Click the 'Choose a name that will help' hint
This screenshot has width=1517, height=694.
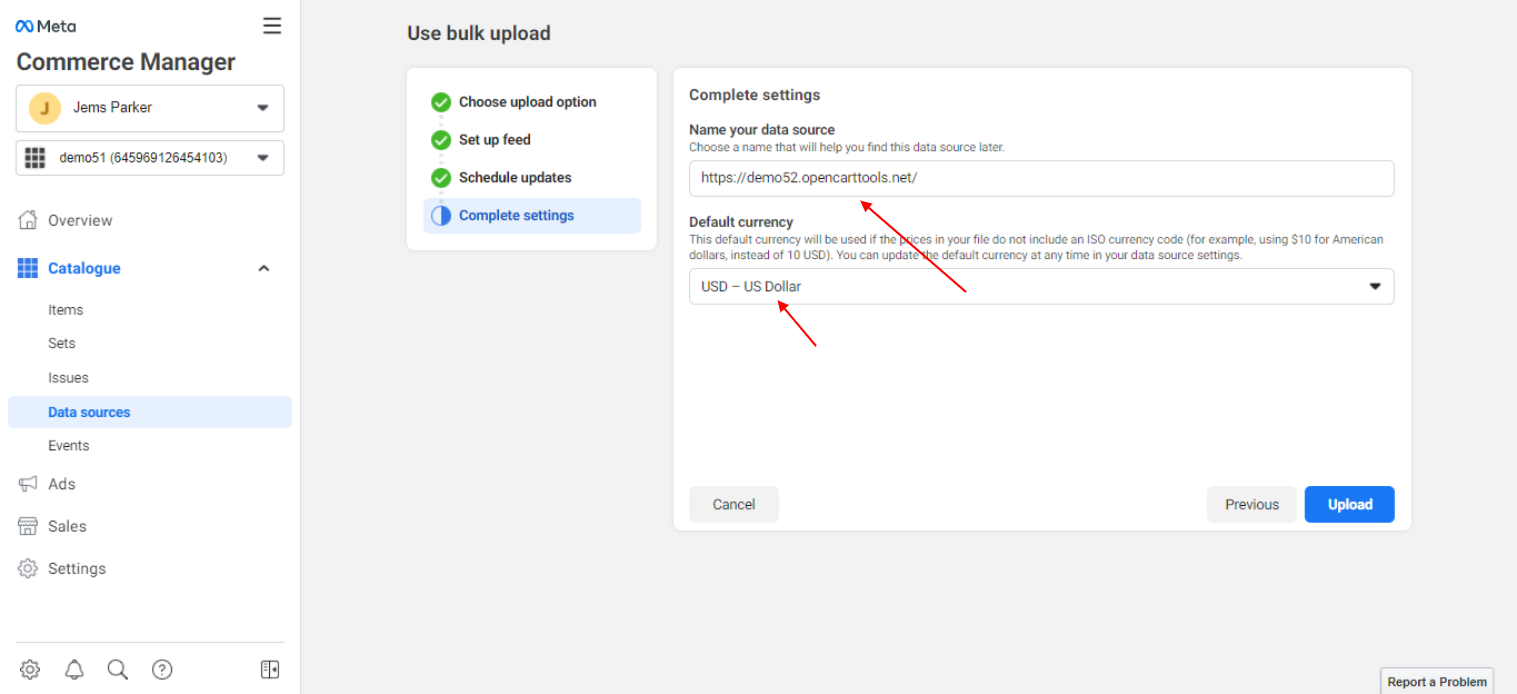click(847, 147)
